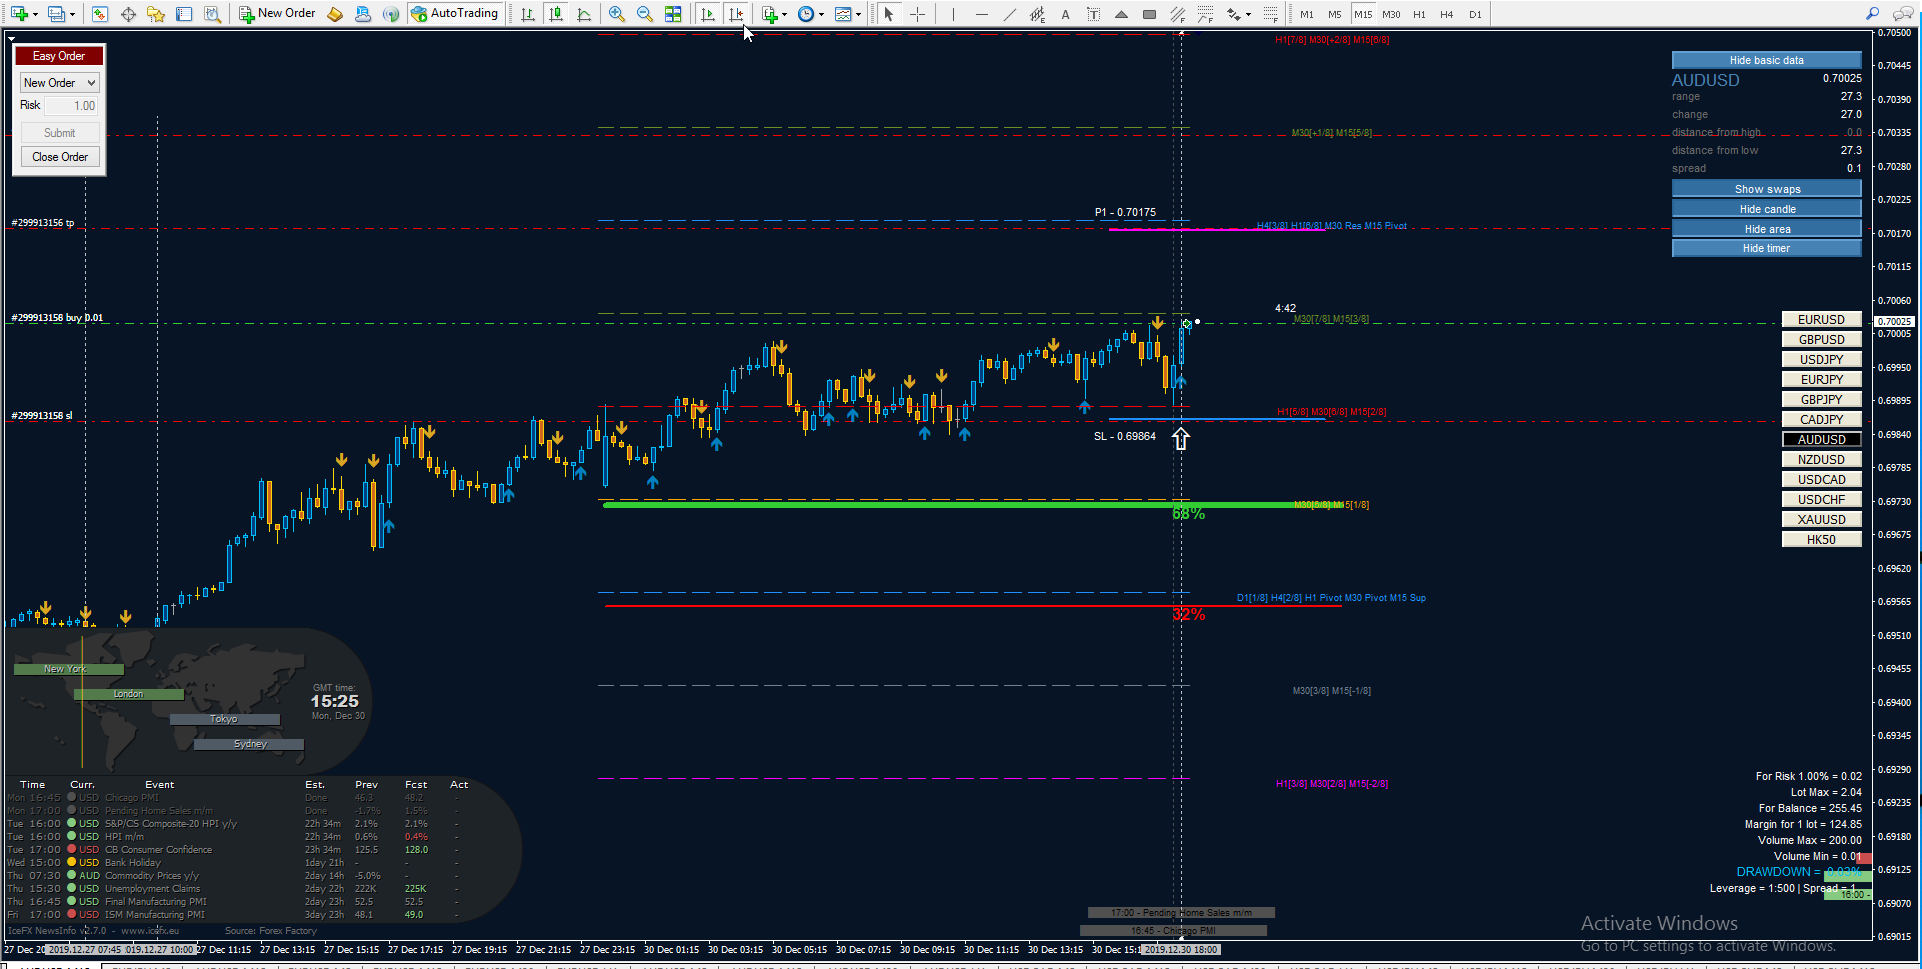
Task: Toggle the Hide timer option
Action: (x=1767, y=248)
